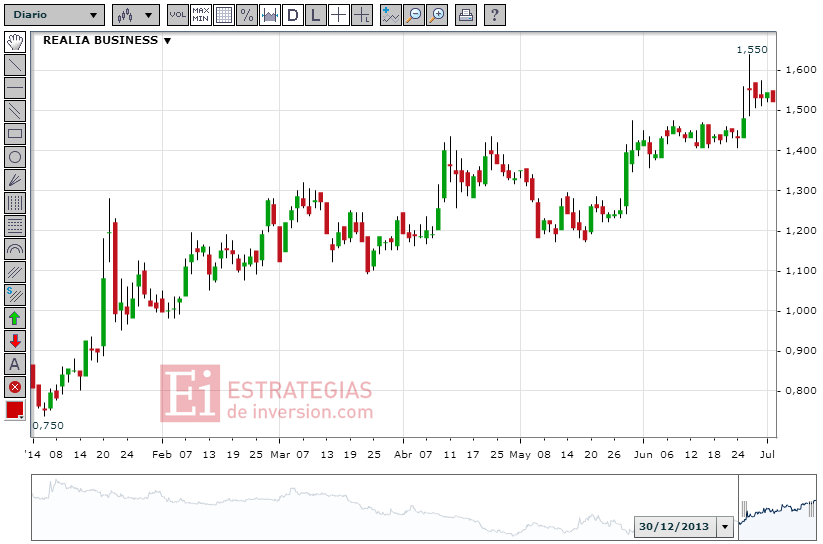Select the horizontal line tool
The height and width of the screenshot is (544, 823).
point(15,88)
